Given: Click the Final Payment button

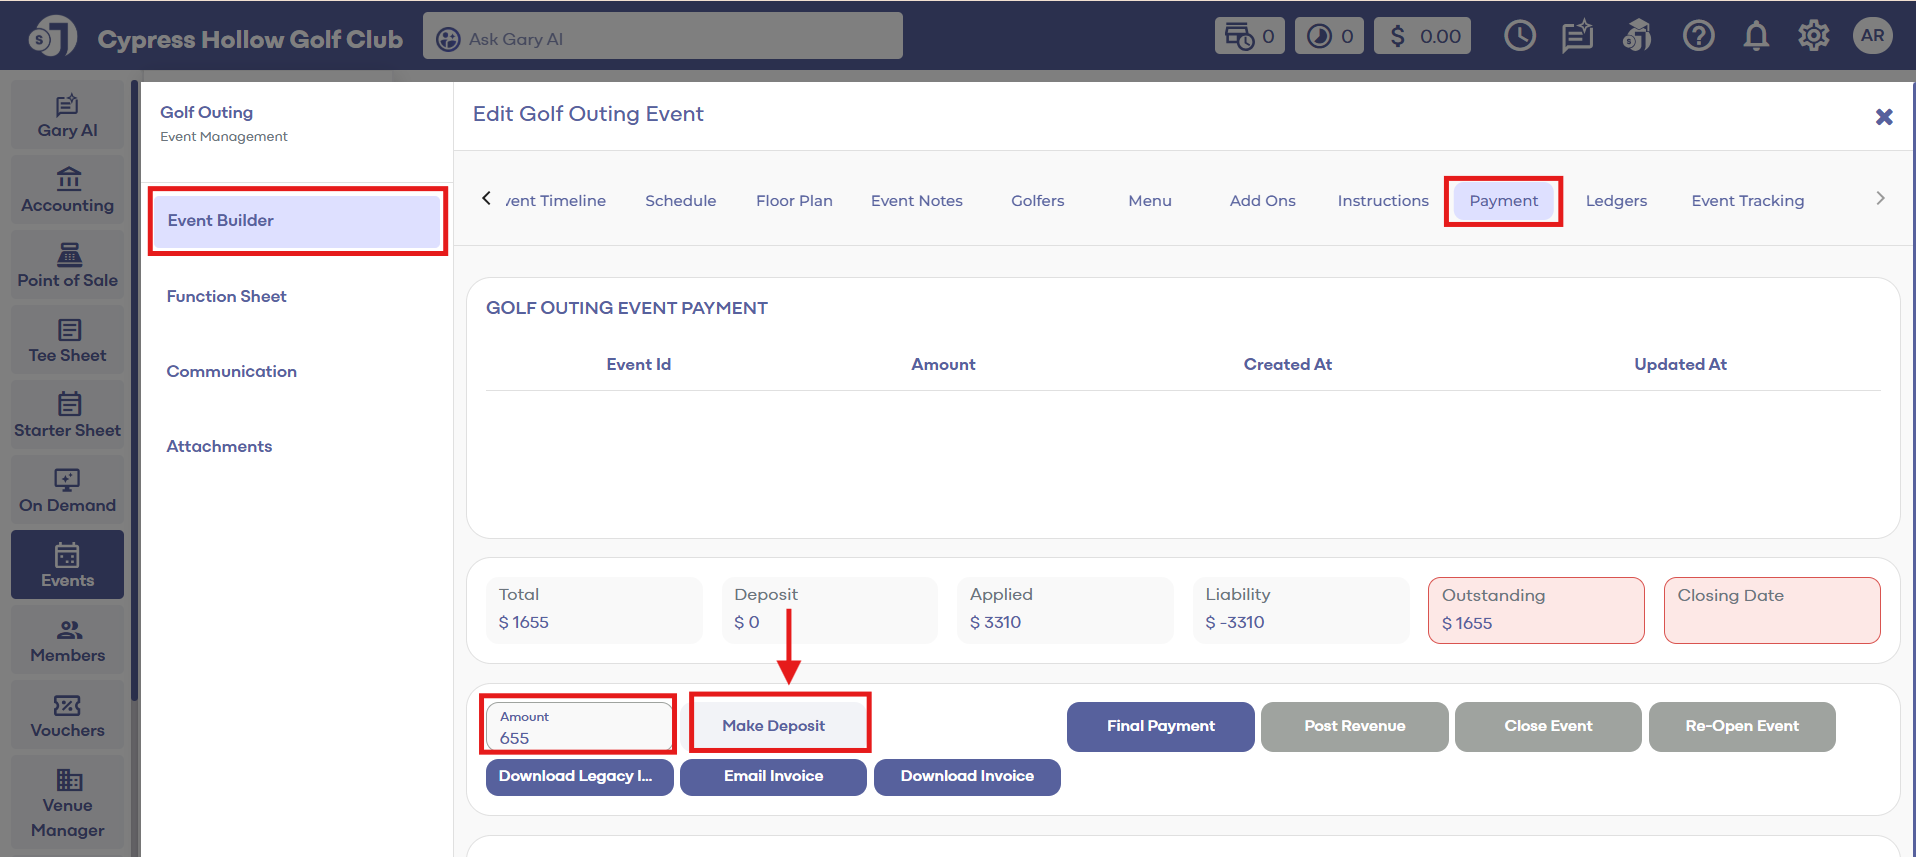Looking at the screenshot, I should [x=1160, y=726].
